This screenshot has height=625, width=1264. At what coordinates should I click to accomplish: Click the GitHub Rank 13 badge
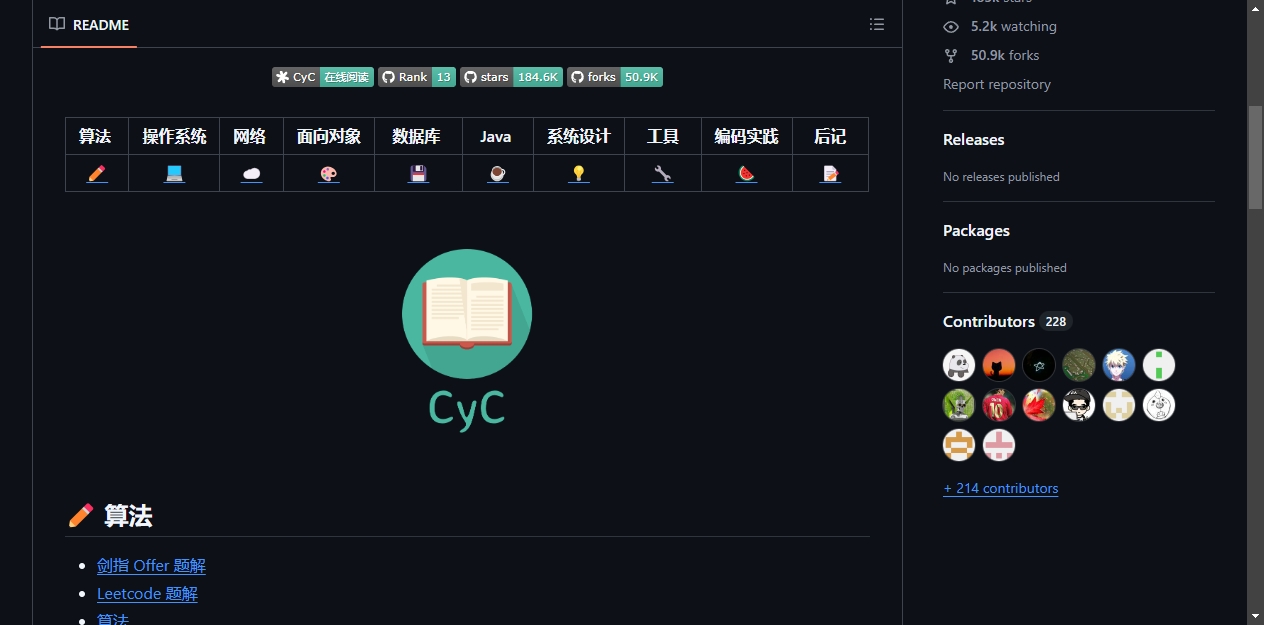pyautogui.click(x=417, y=77)
